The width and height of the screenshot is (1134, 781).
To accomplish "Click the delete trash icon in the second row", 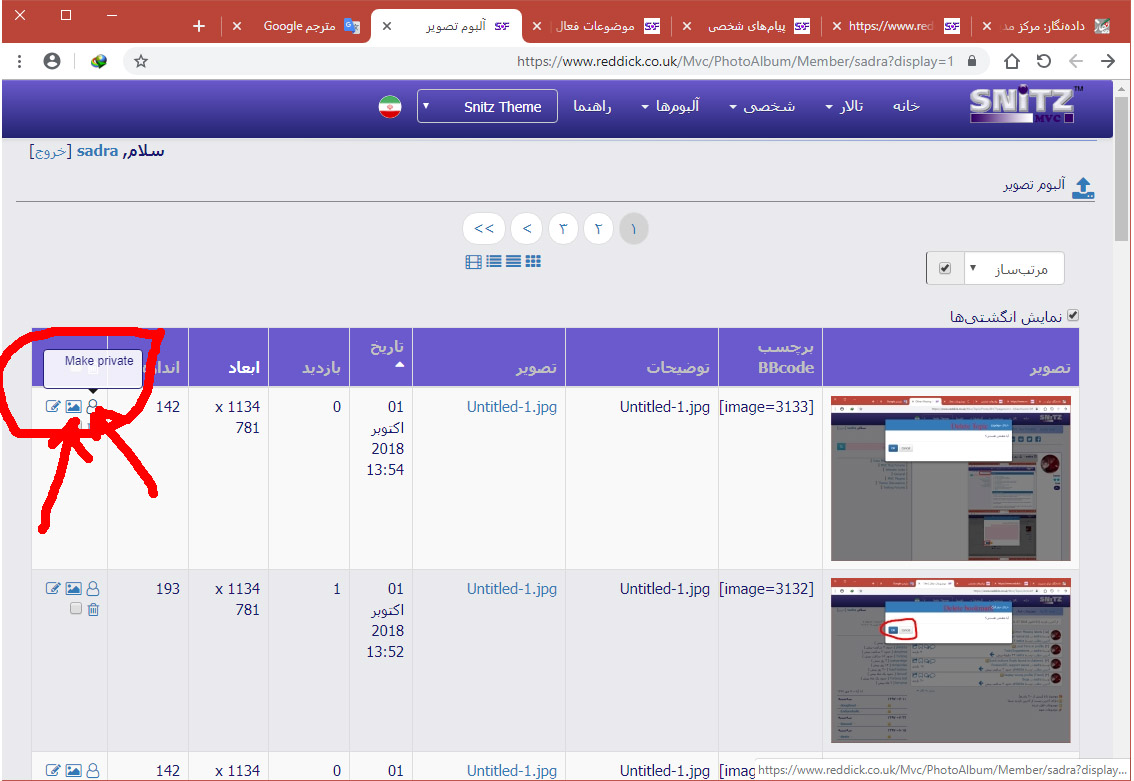I will pos(93,609).
